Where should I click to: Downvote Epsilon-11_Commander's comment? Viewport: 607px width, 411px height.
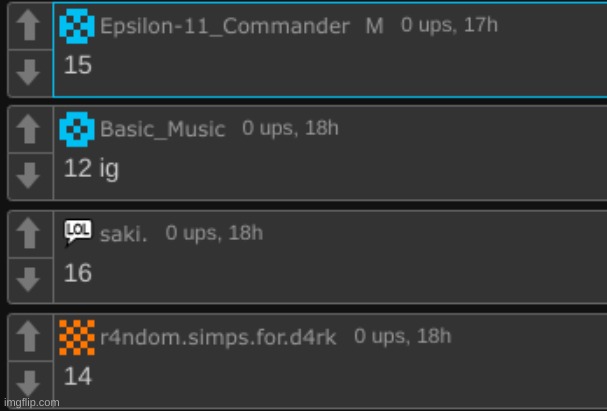(29, 72)
